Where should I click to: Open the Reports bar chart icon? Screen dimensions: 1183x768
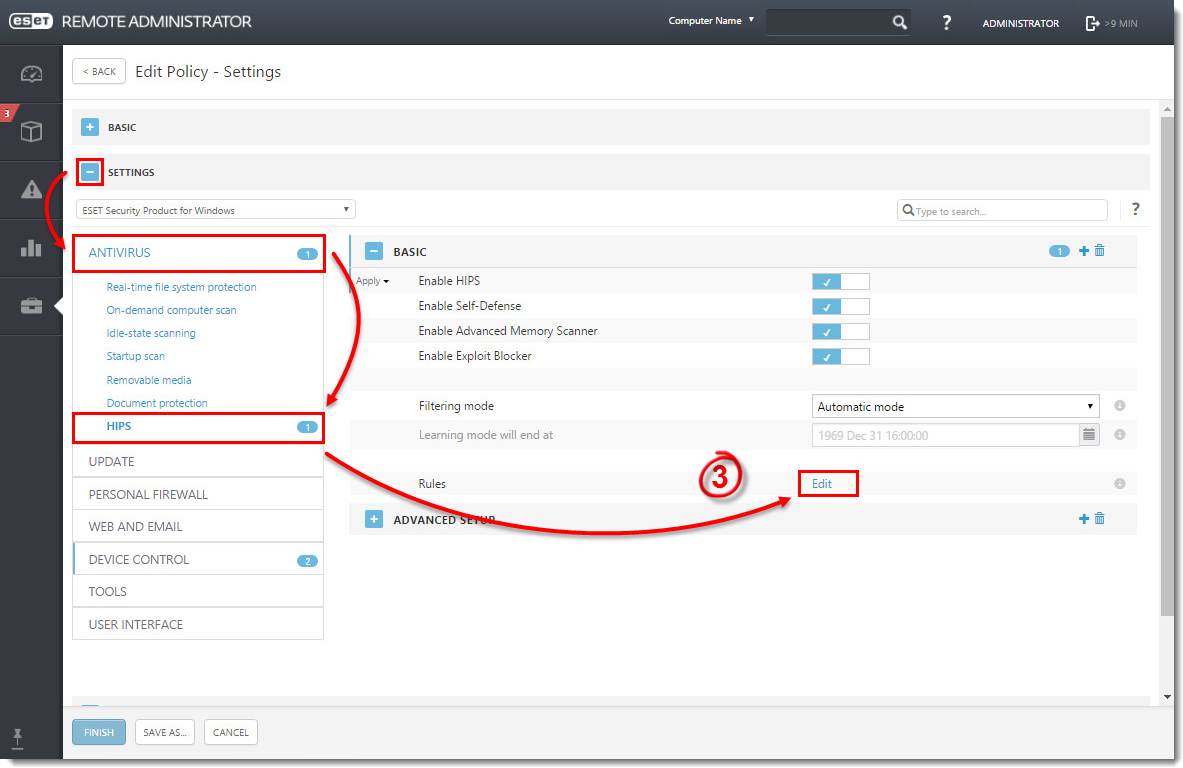click(31, 247)
